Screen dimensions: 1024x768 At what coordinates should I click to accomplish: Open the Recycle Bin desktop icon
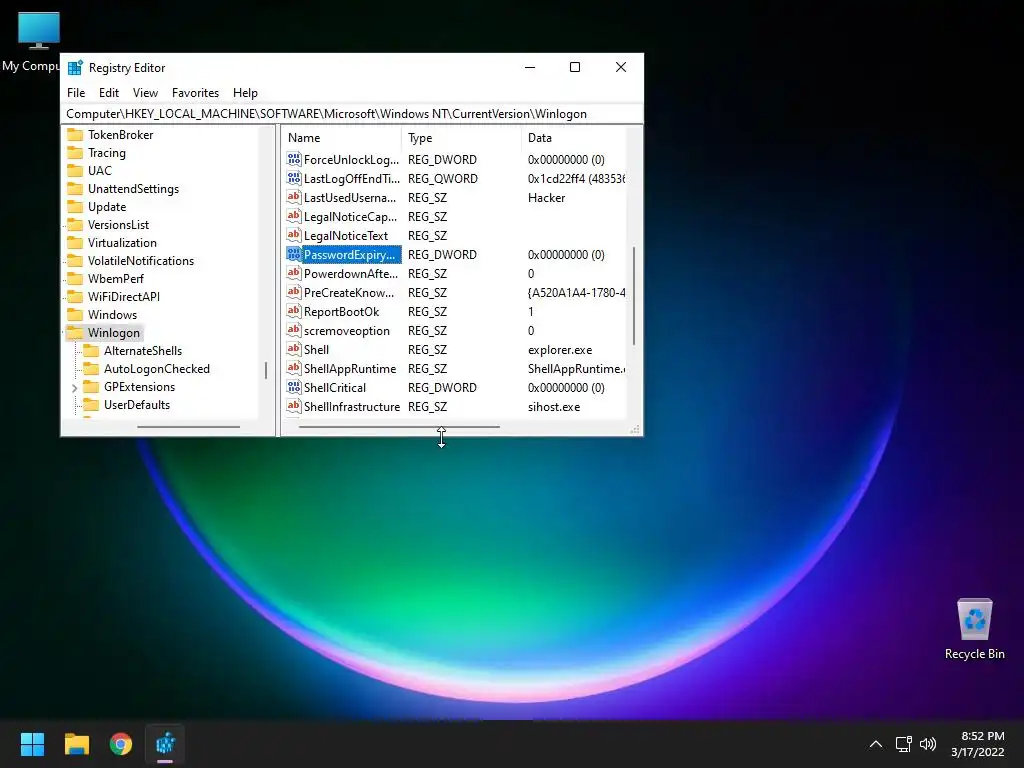pos(974,629)
